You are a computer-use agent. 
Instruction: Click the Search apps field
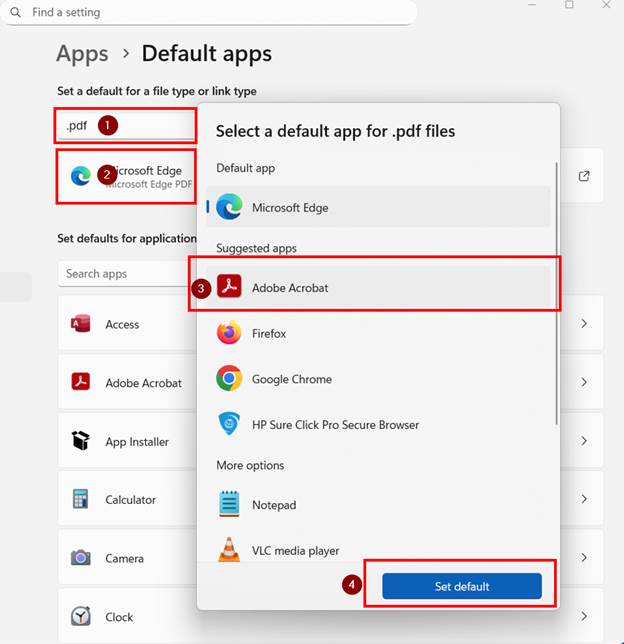point(127,274)
